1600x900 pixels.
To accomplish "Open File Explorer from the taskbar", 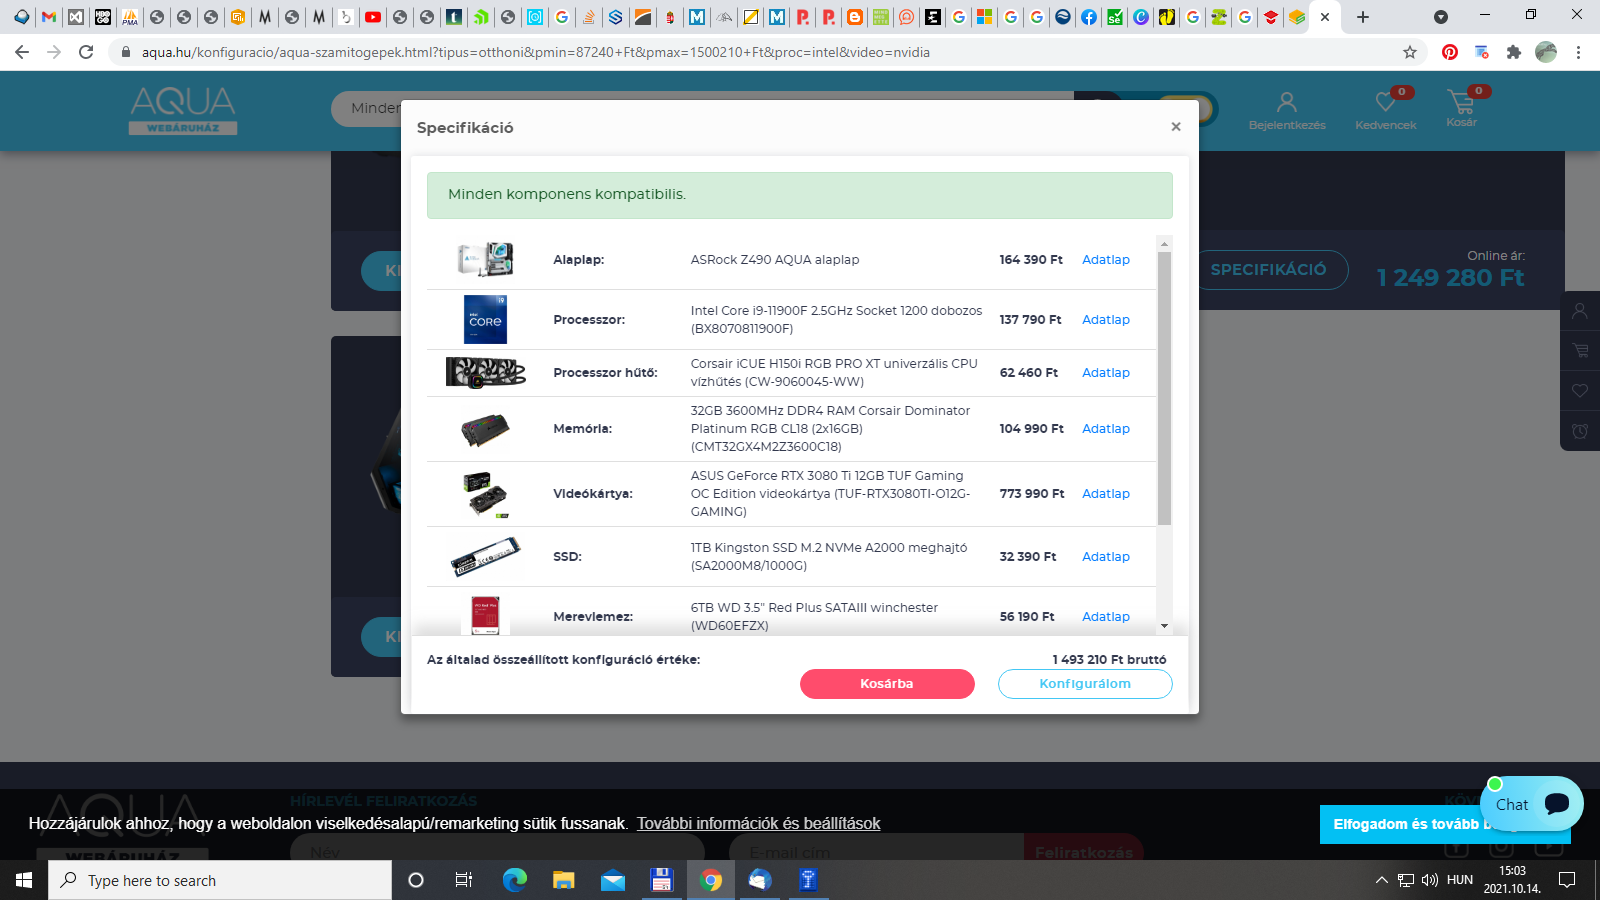I will [564, 880].
